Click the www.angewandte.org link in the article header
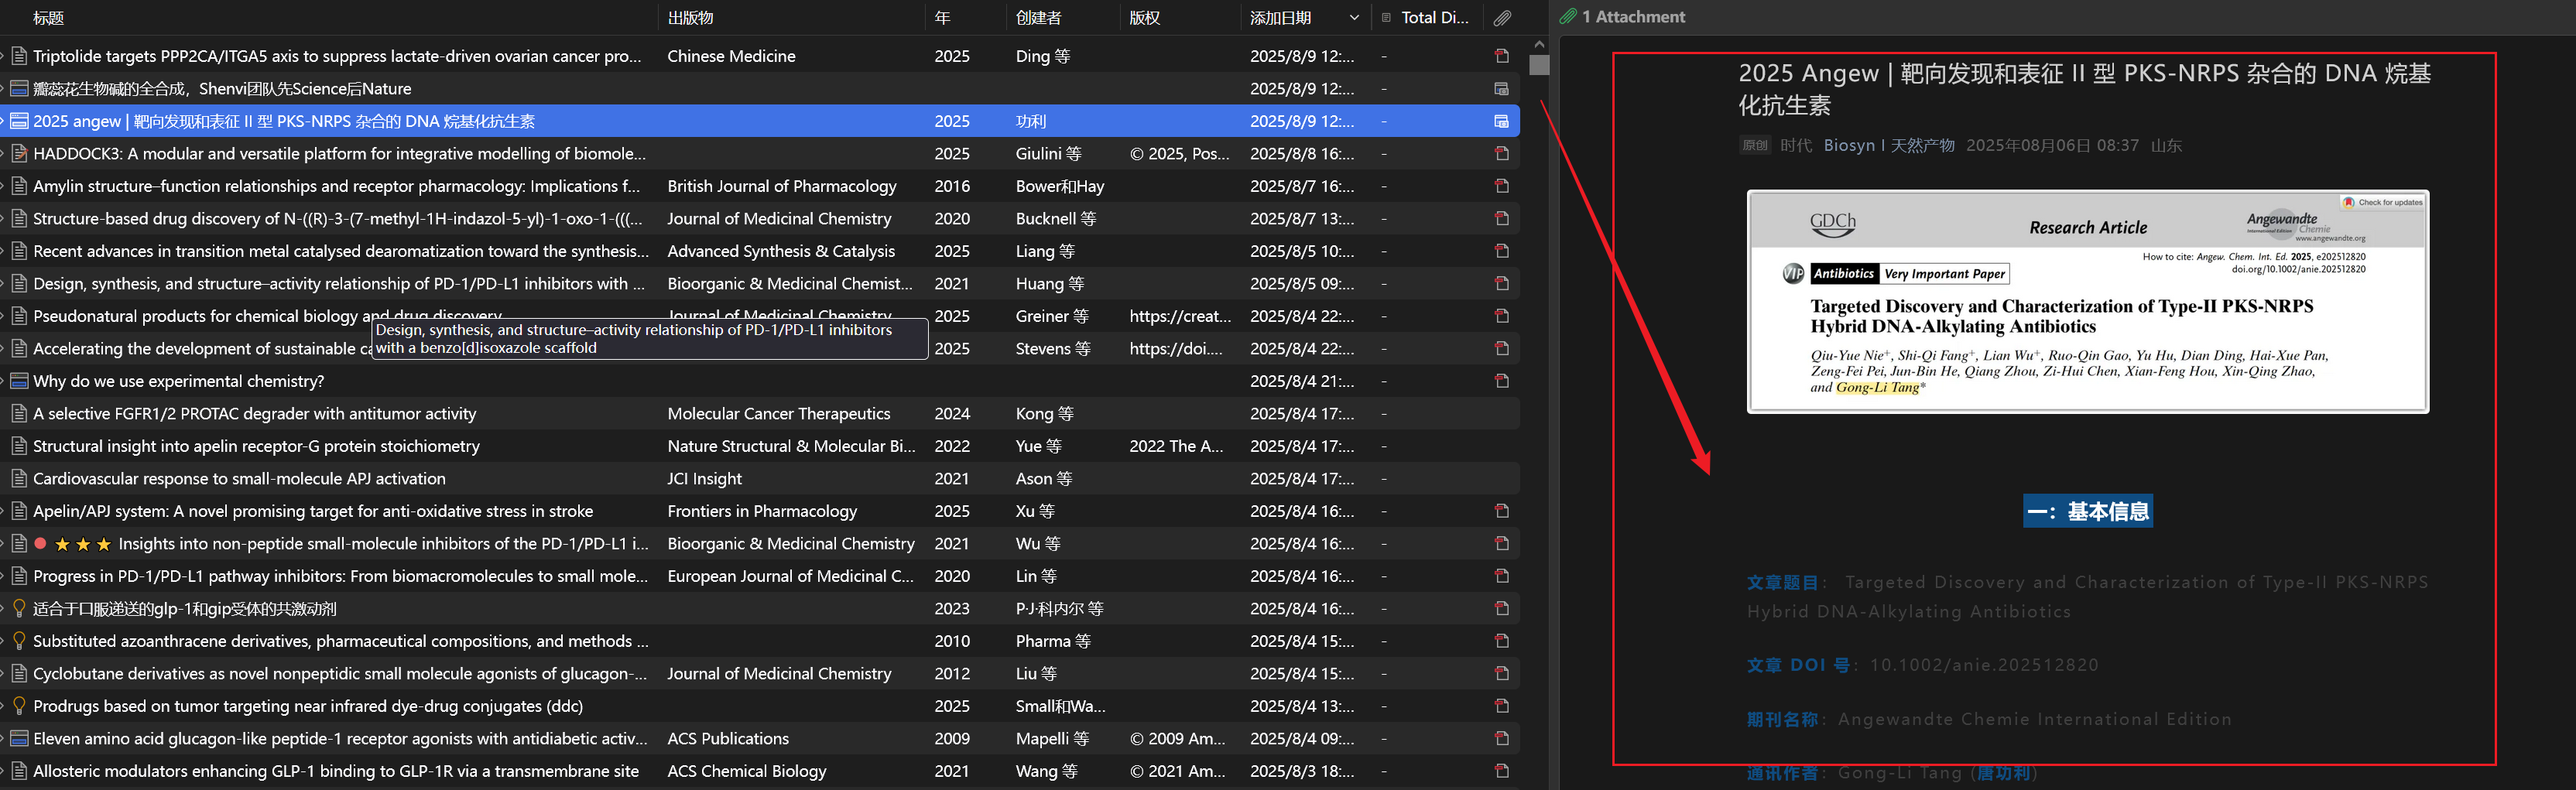Viewport: 2576px width, 790px height. click(x=2330, y=238)
